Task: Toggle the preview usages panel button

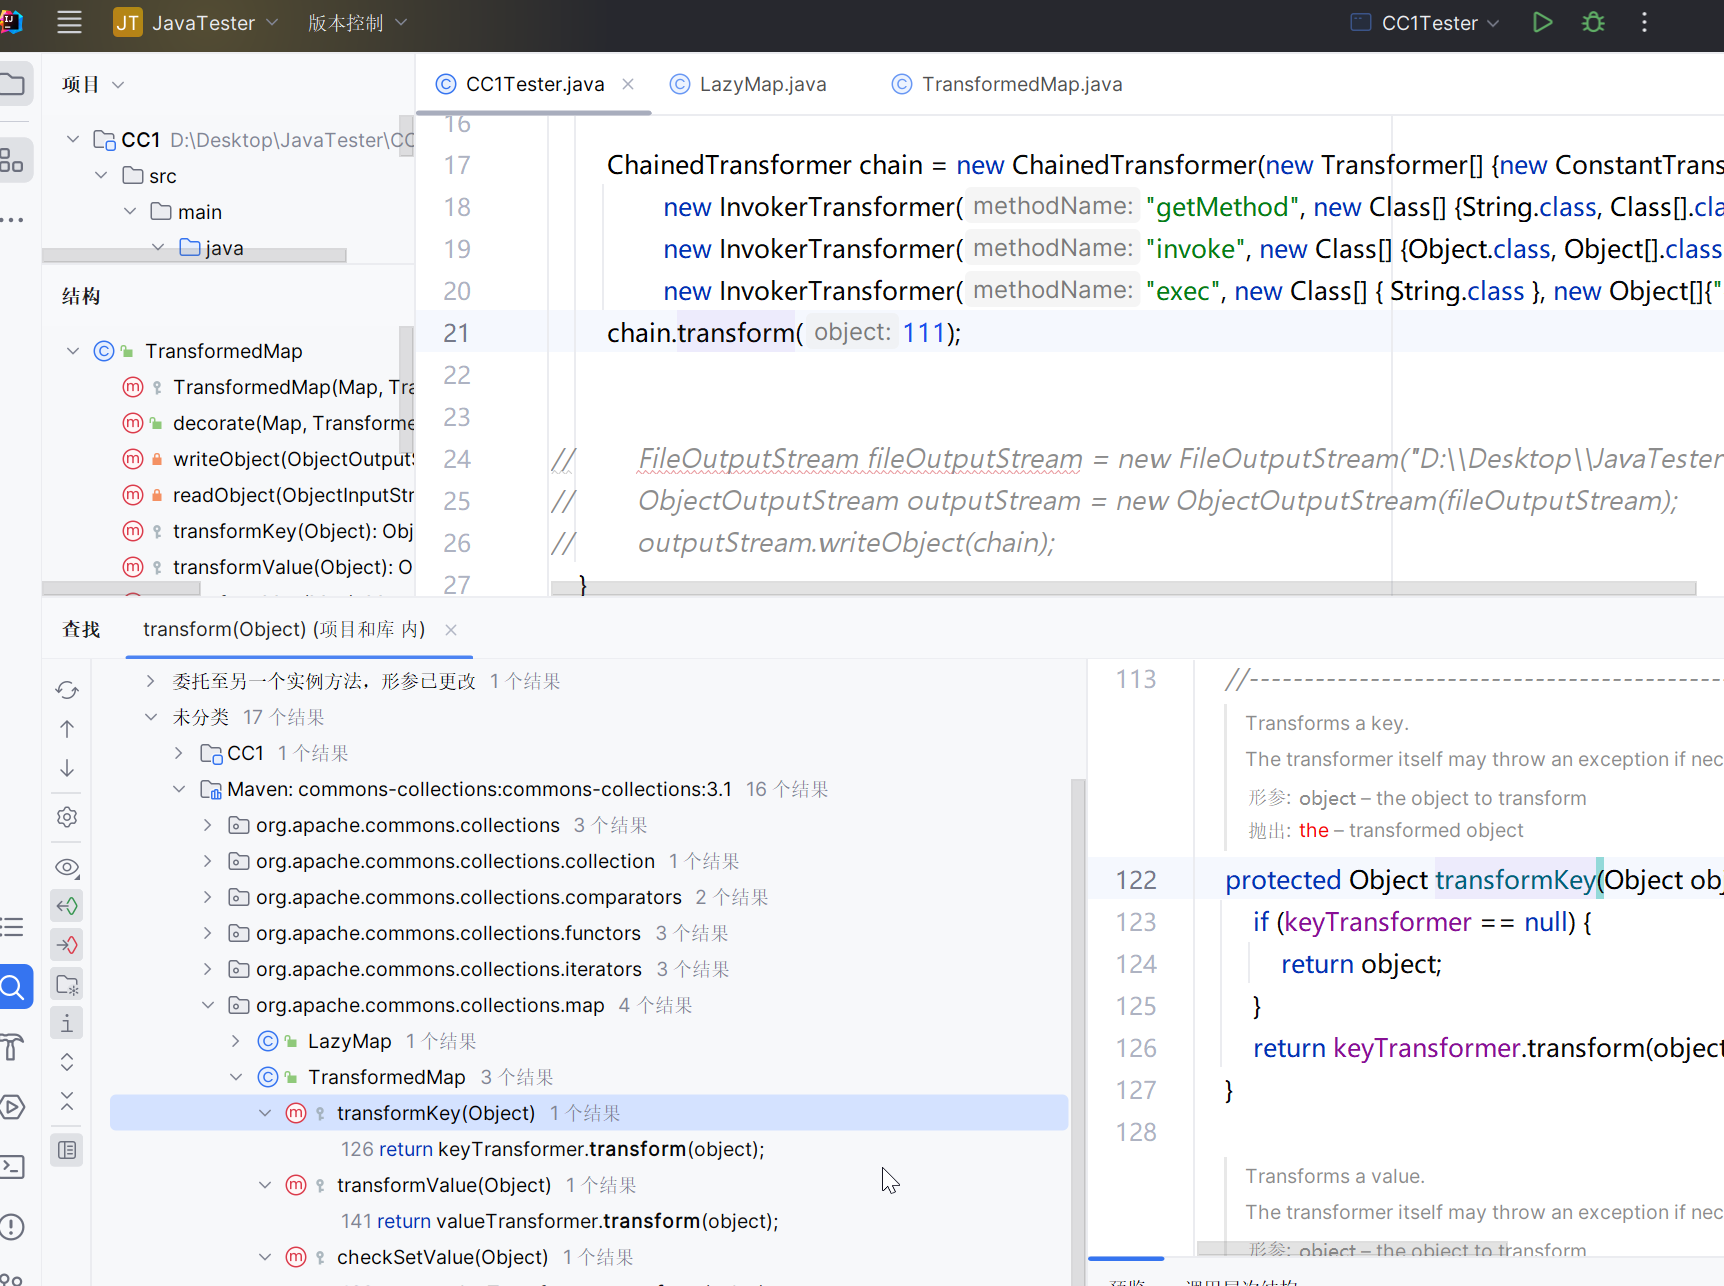Action: pos(67,1150)
